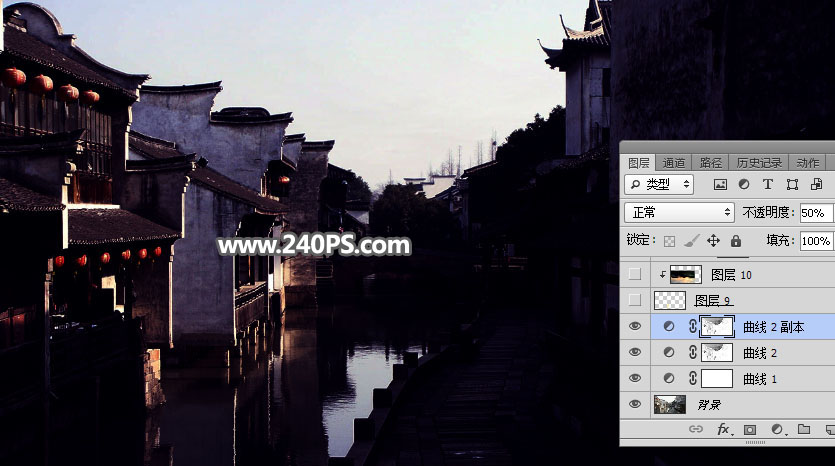
Task: Filter layers by pixel image icon
Action: tap(720, 184)
